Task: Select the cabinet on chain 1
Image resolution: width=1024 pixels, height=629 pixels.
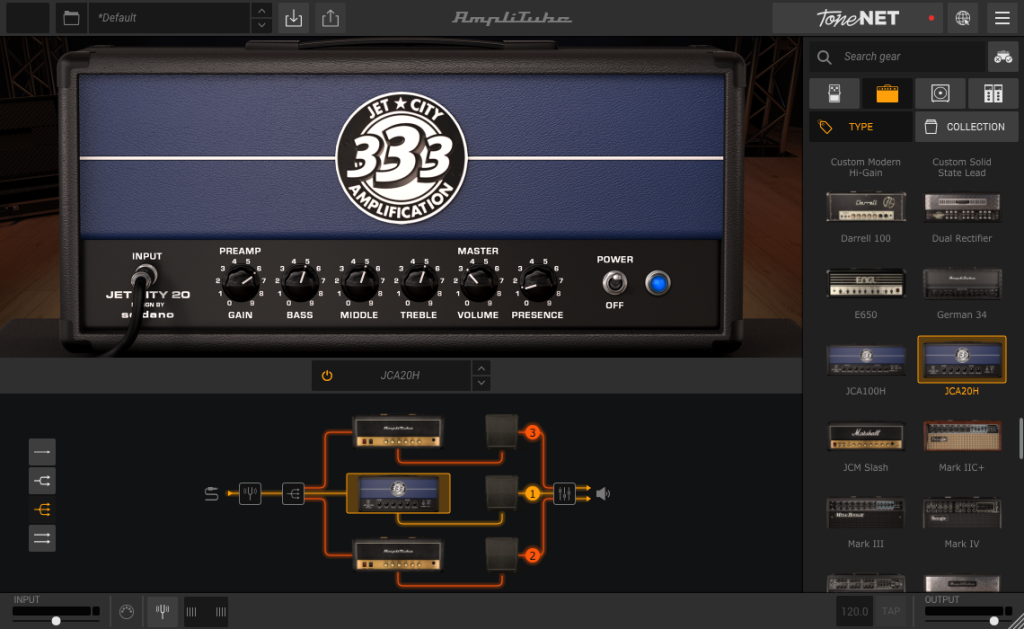Action: (502, 493)
